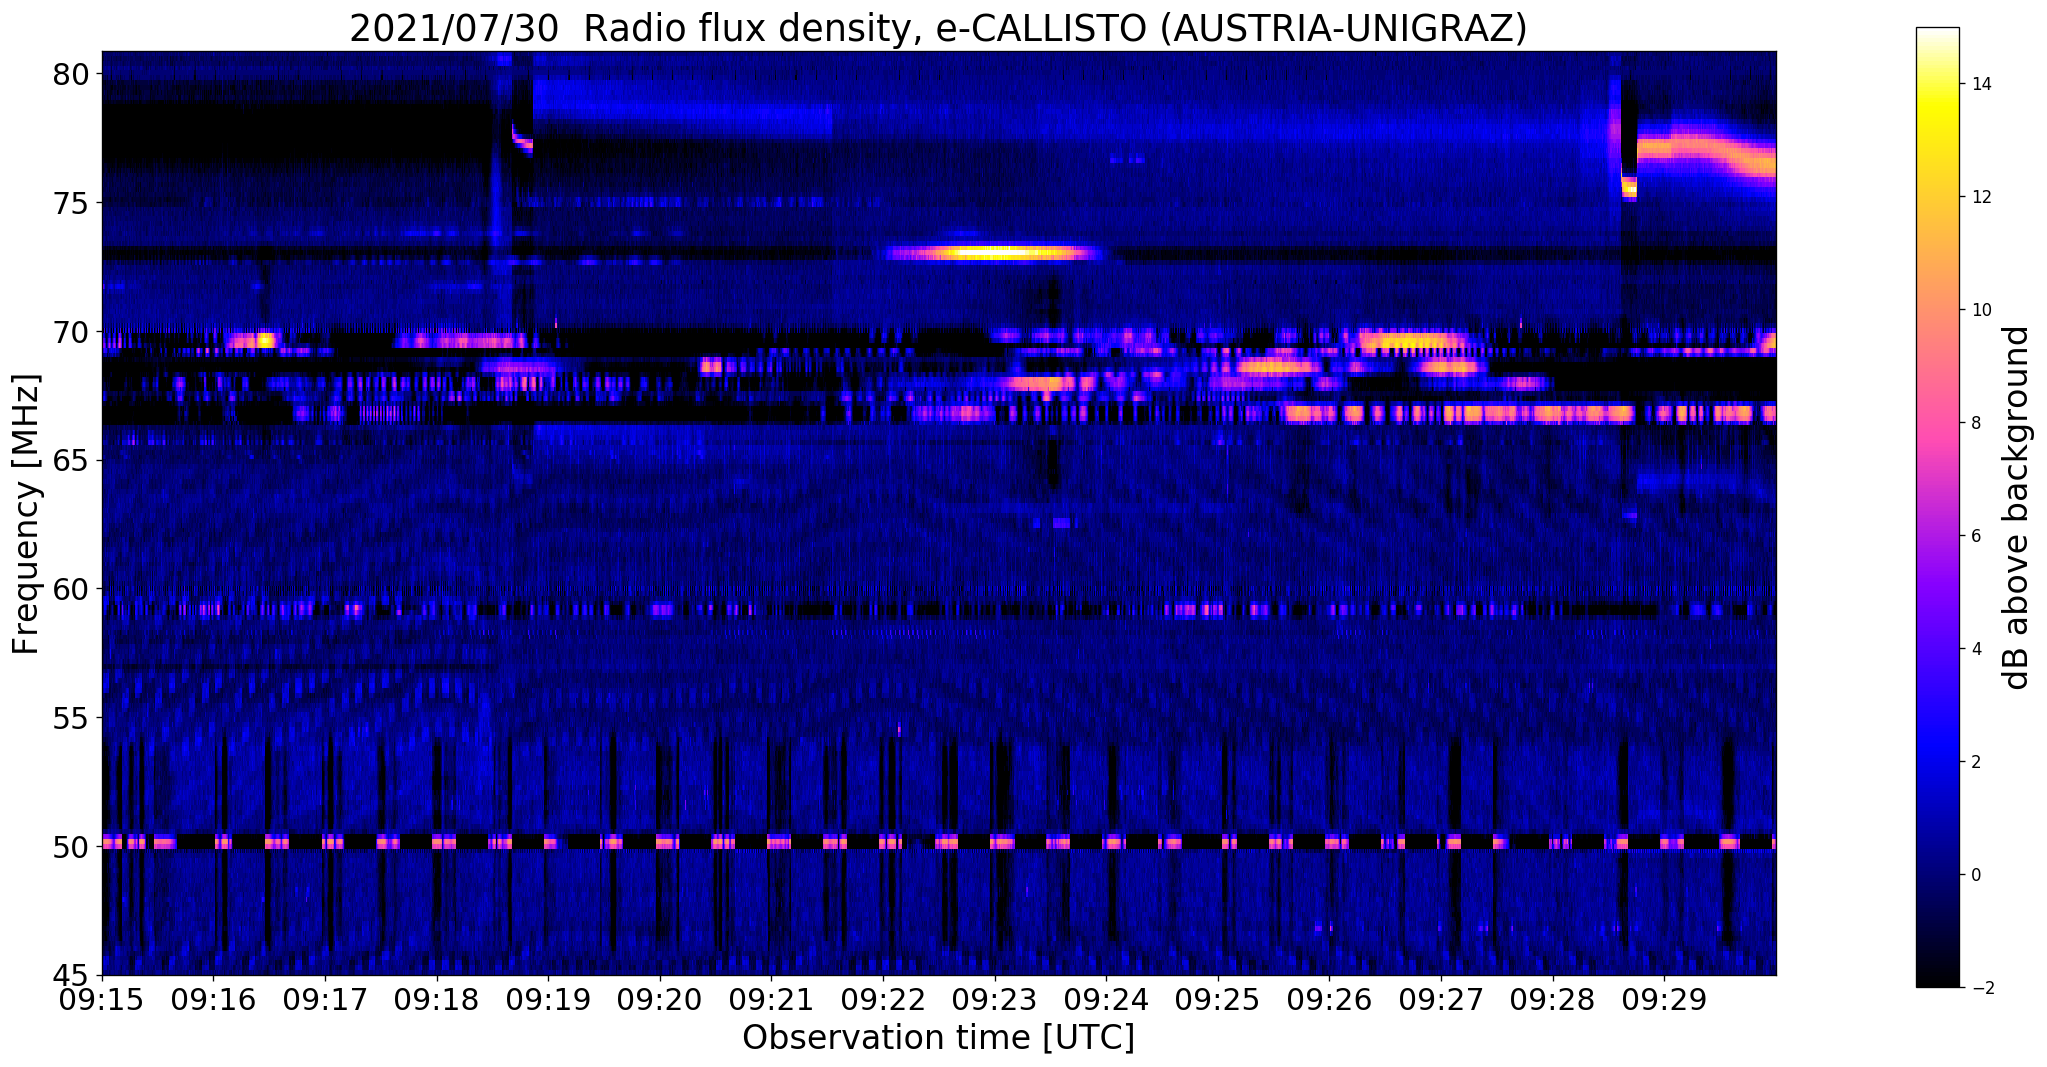Click the bright spike at 75.5 MHz near 09:28:40
The height and width of the screenshot is (1067, 2047).
(1629, 187)
